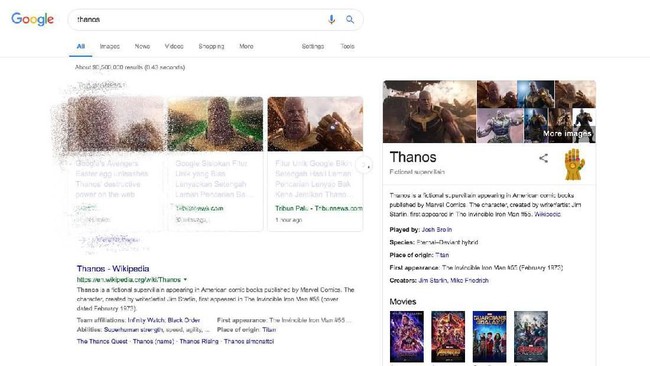Click More images overlay

567,133
